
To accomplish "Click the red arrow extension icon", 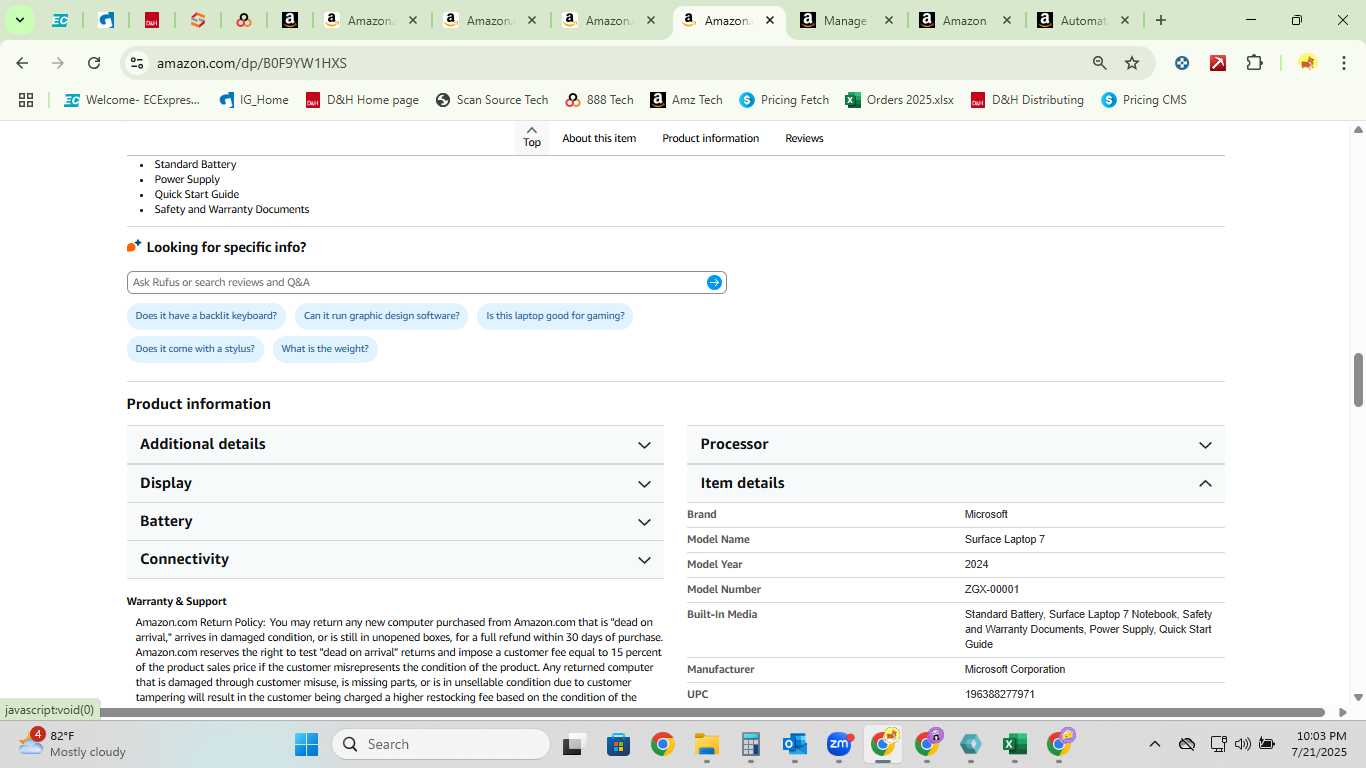I will 1218,63.
